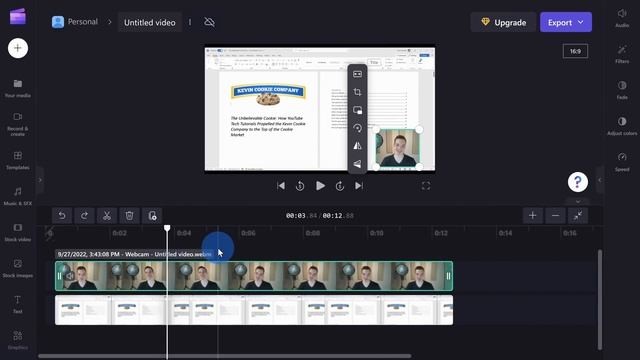
Task: Click the Untitled video title field
Action: point(150,22)
